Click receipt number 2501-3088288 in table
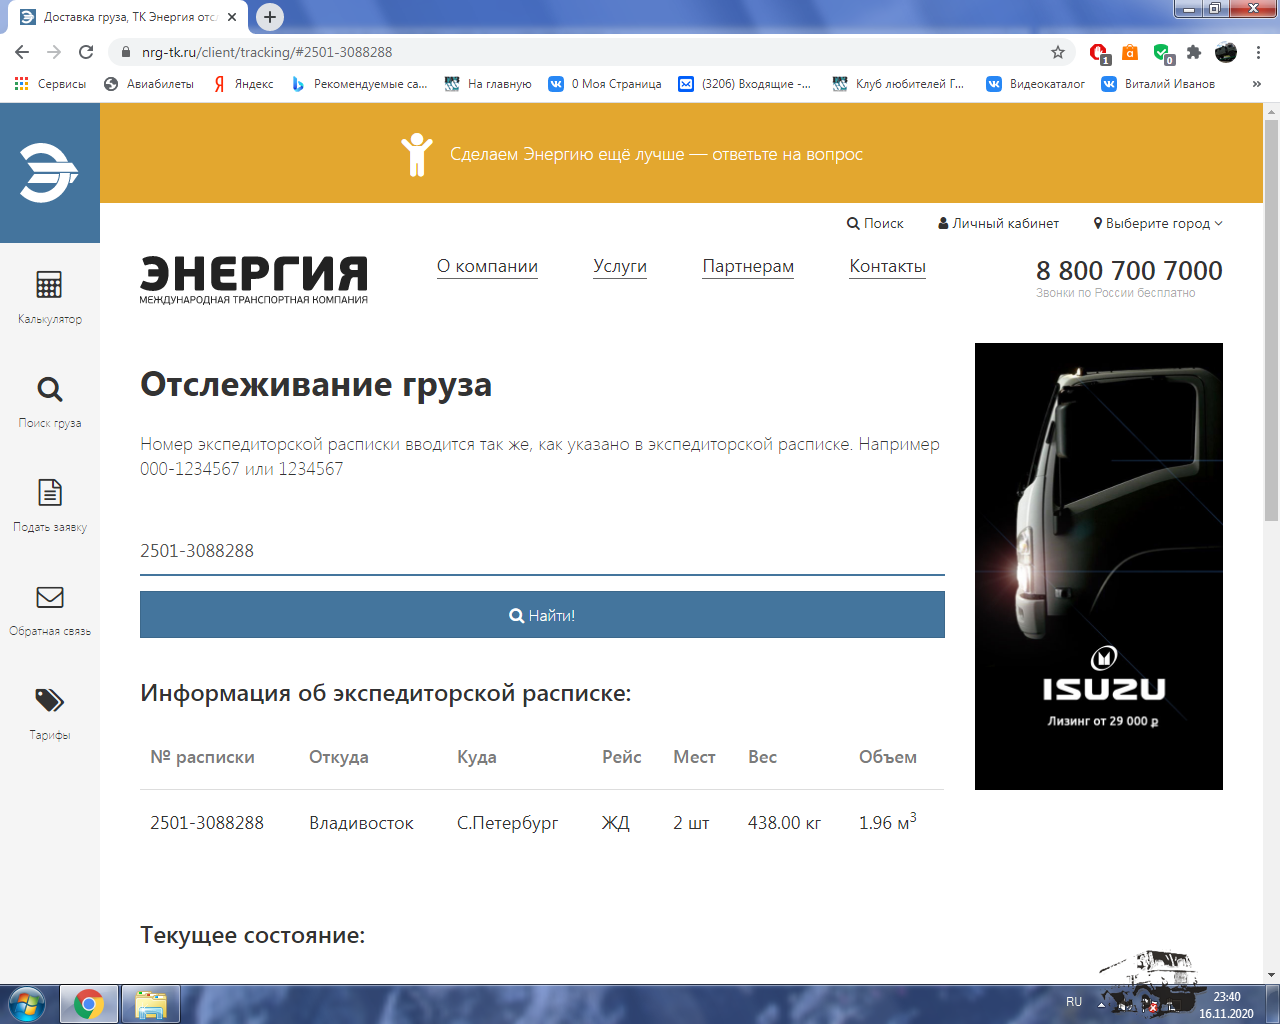Image resolution: width=1280 pixels, height=1024 pixels. [207, 823]
